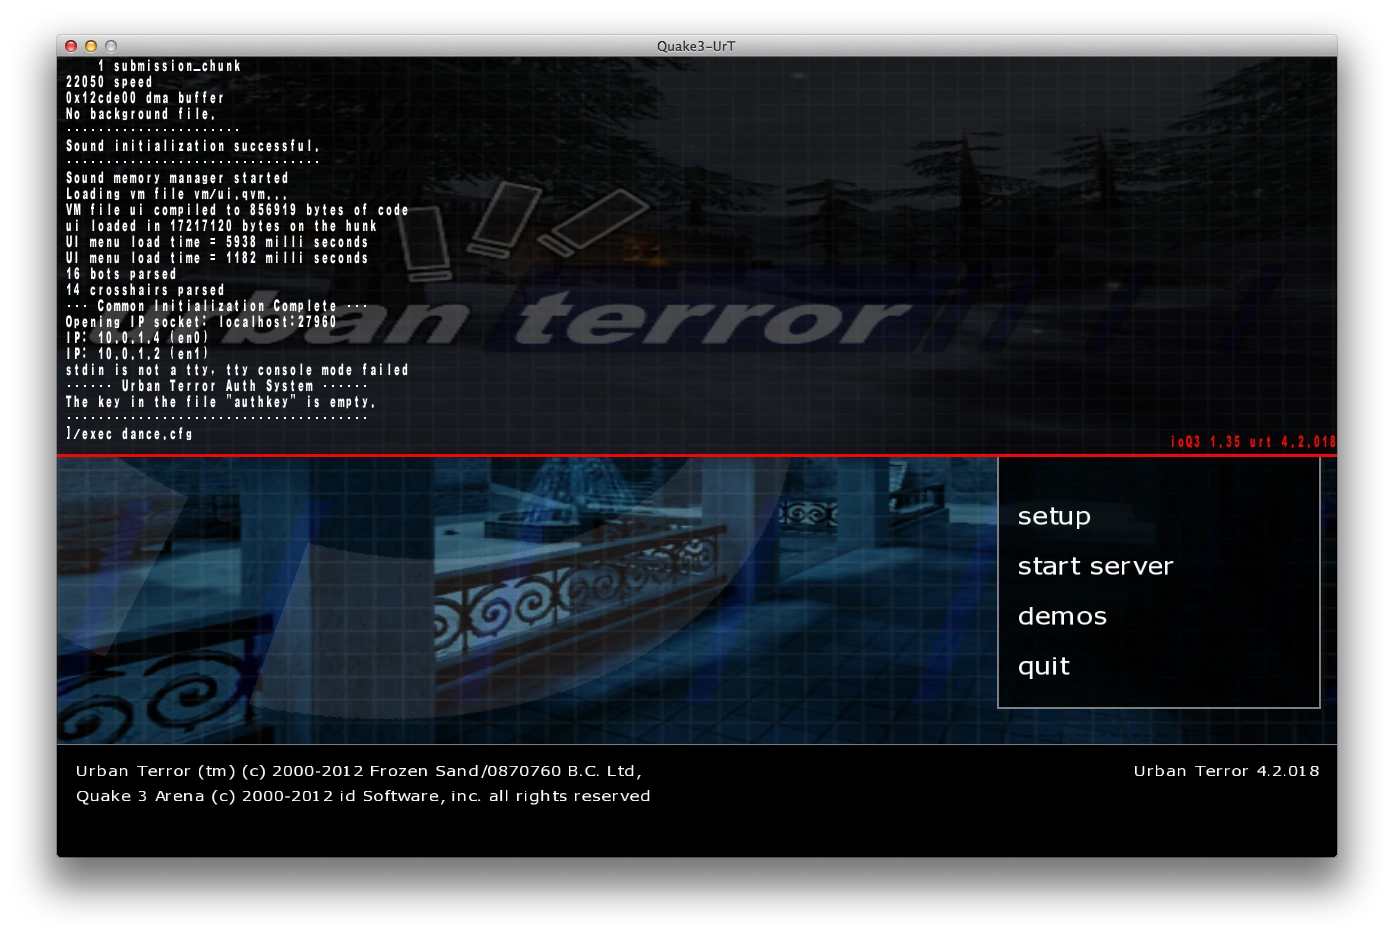Click the Quake3-UrT window title
1394x936 pixels.
click(696, 46)
